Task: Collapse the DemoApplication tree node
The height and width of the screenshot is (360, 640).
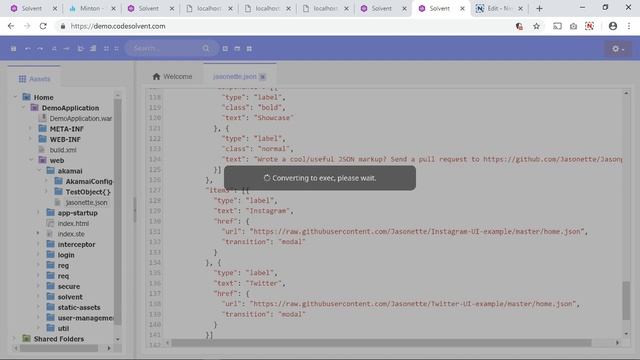Action: (x=23, y=107)
